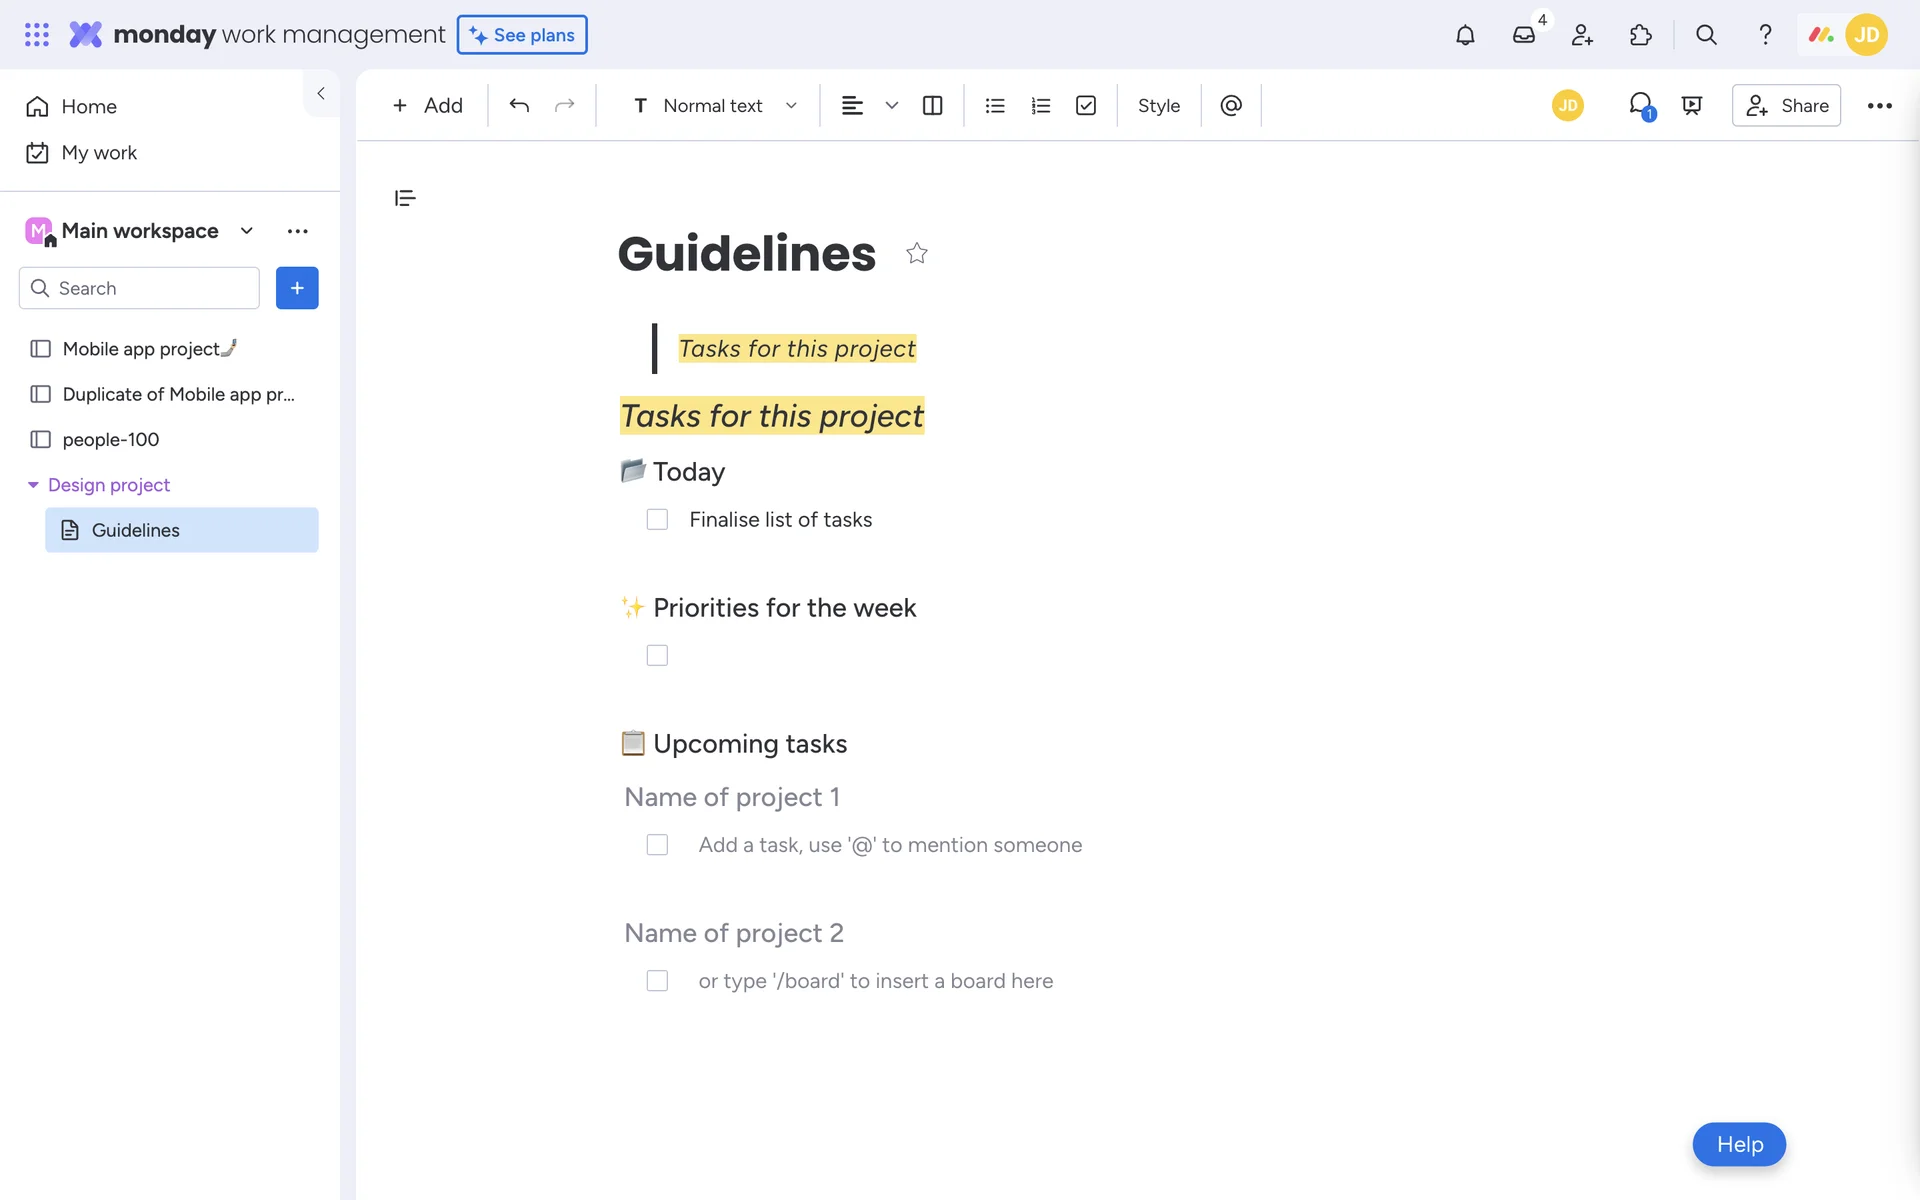This screenshot has width=1920, height=1200.
Task: Click the mention @ icon
Action: tap(1231, 105)
